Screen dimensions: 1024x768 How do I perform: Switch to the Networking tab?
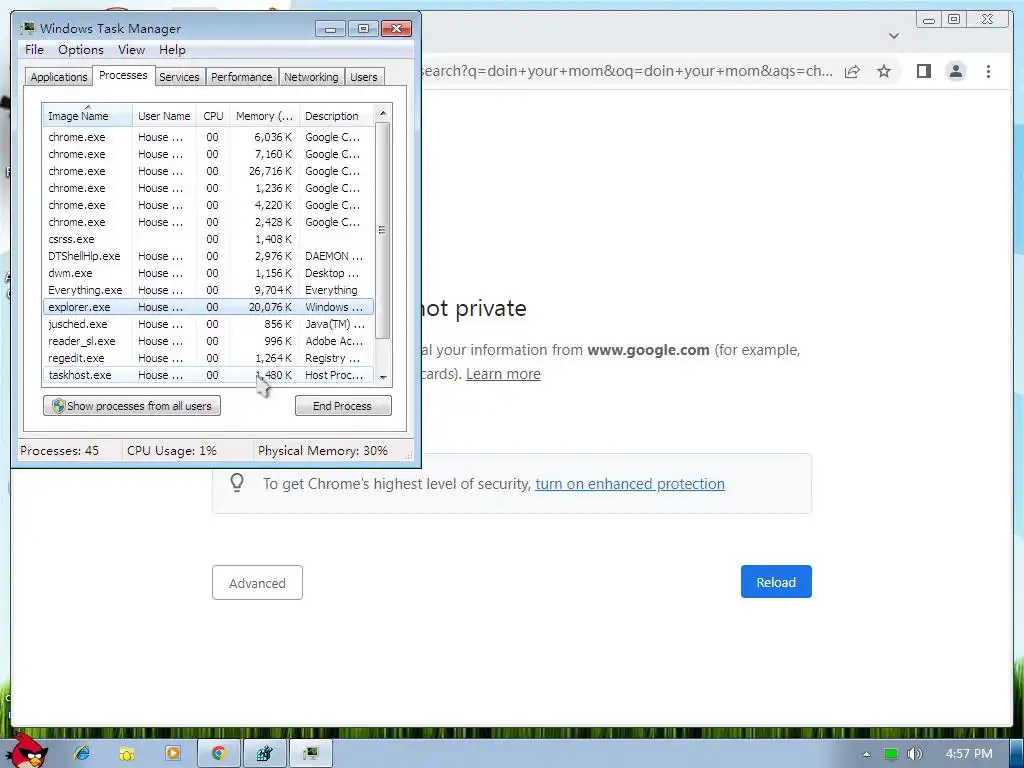coord(311,77)
